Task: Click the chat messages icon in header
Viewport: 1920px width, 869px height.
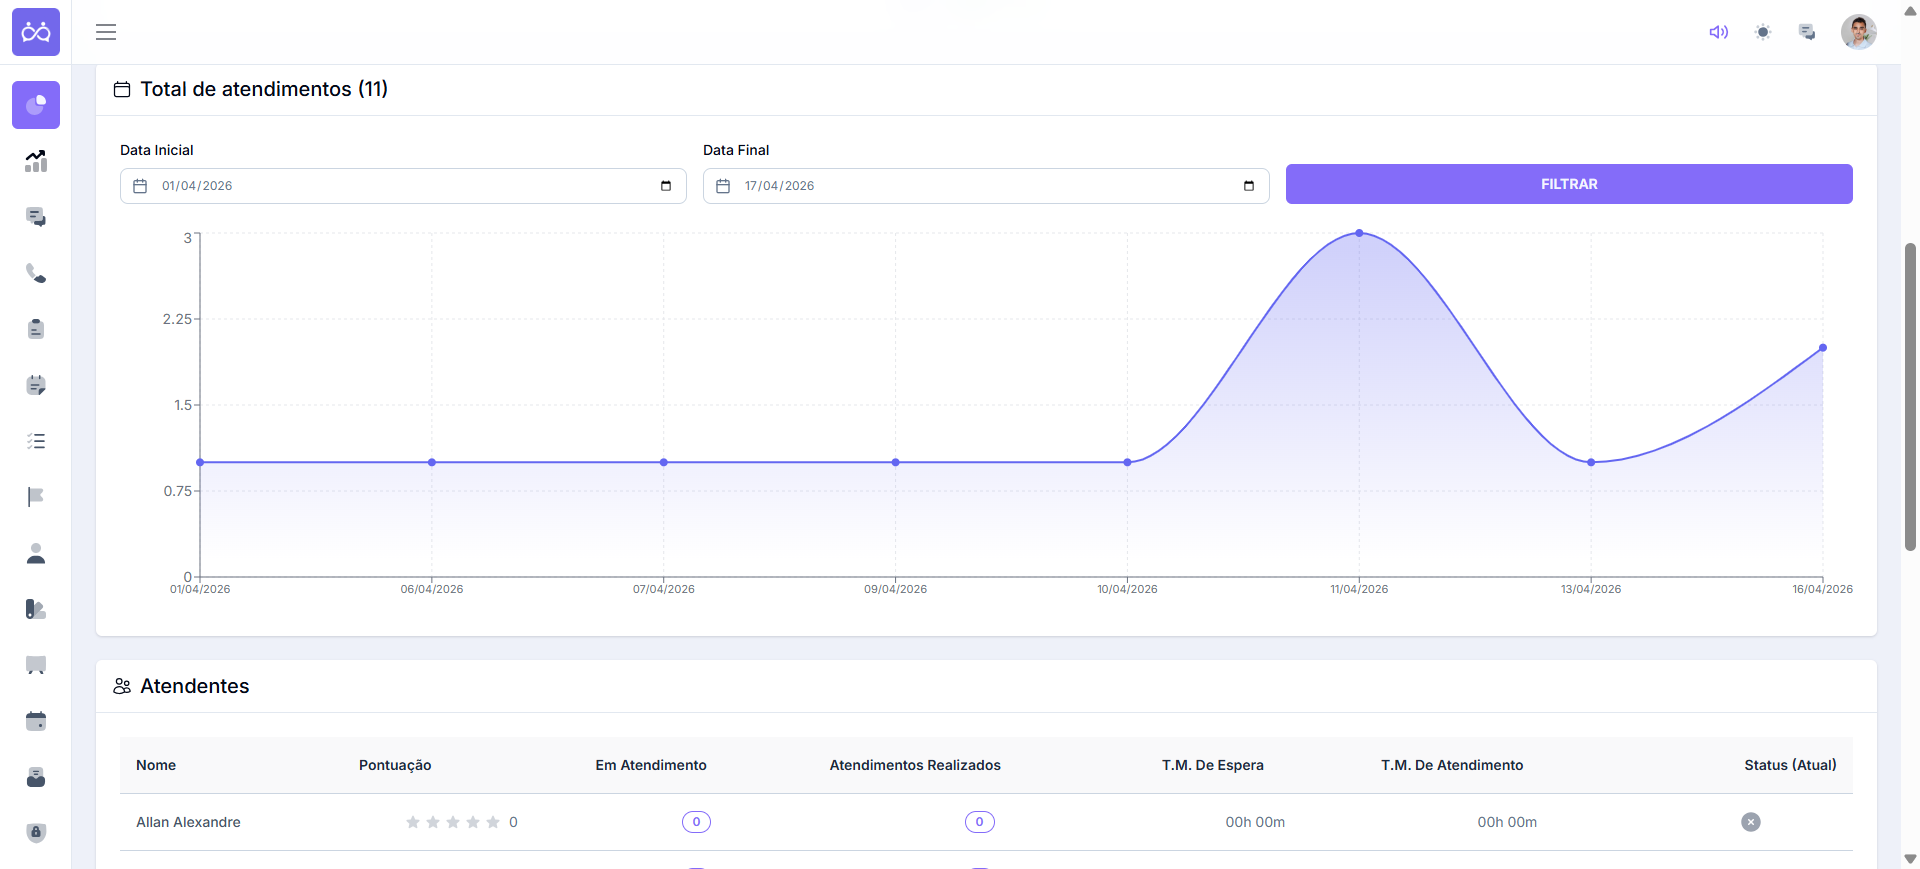Action: 1807,32
